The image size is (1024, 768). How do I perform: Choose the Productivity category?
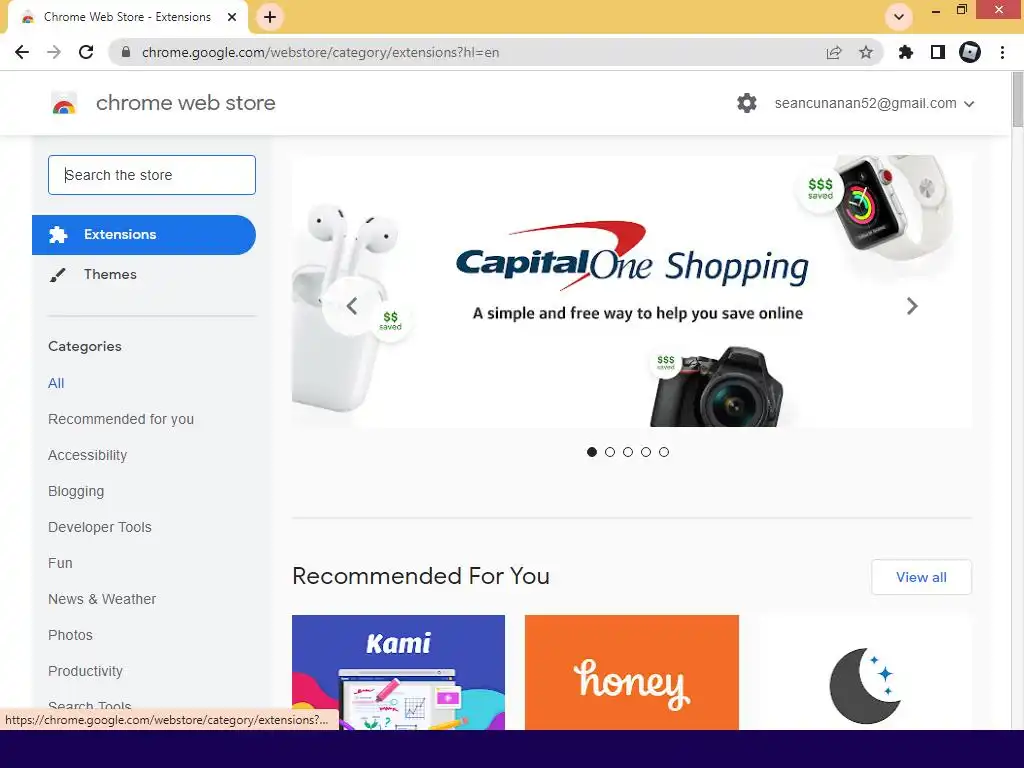pyautogui.click(x=86, y=671)
